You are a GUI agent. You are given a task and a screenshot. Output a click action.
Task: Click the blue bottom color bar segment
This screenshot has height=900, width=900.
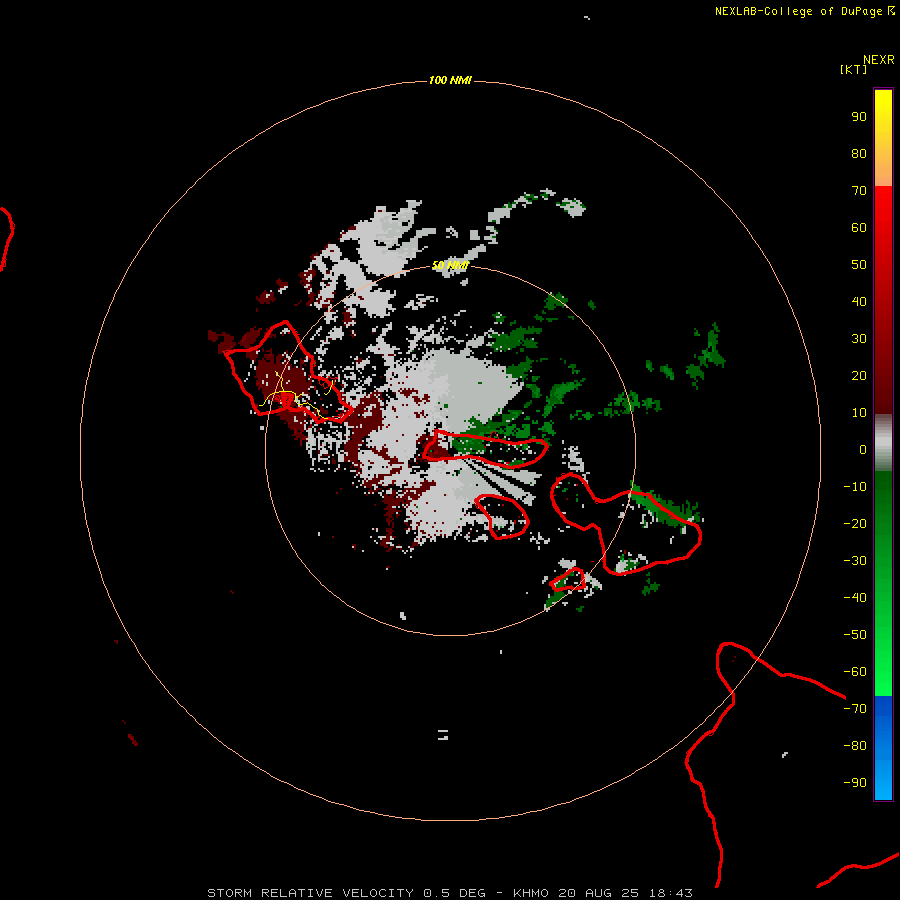[883, 748]
